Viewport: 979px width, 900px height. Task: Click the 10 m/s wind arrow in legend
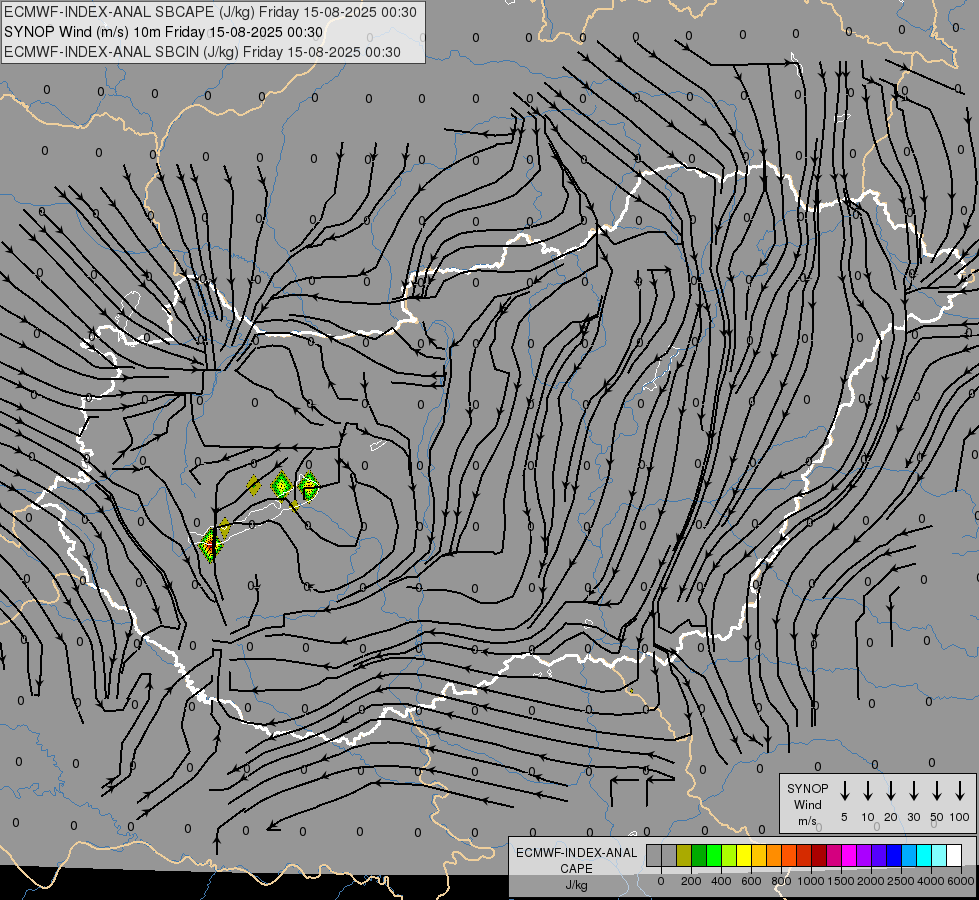point(867,791)
